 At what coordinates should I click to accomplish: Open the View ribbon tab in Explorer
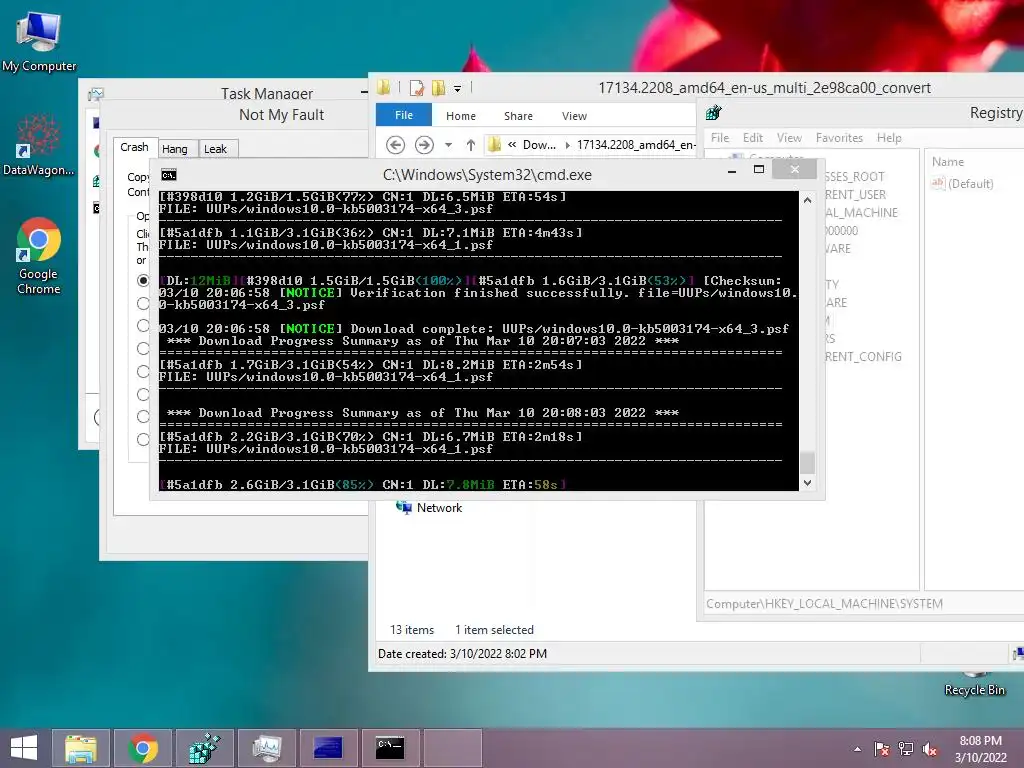click(x=574, y=116)
